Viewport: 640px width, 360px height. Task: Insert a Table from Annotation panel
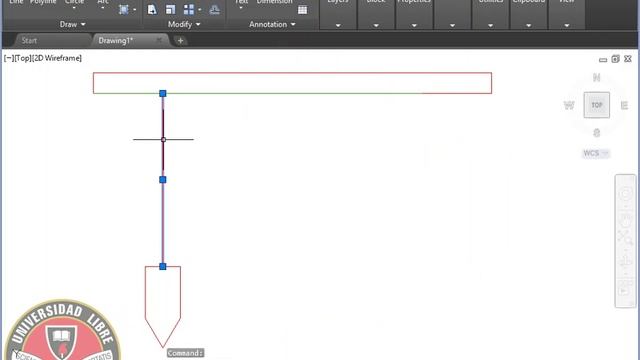302,10
